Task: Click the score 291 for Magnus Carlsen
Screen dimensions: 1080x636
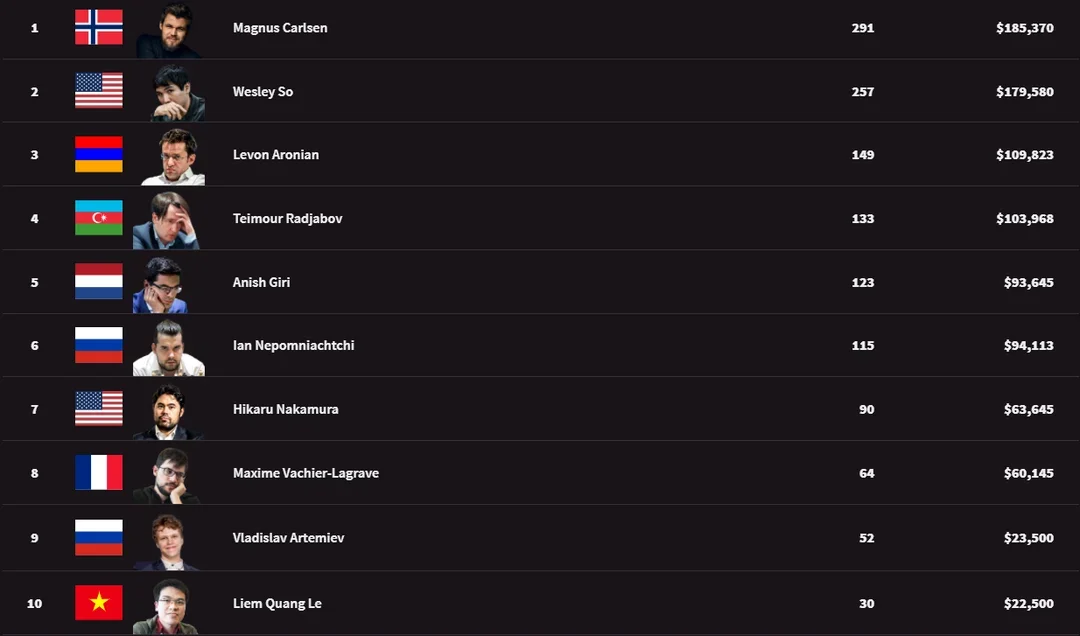Action: point(862,27)
